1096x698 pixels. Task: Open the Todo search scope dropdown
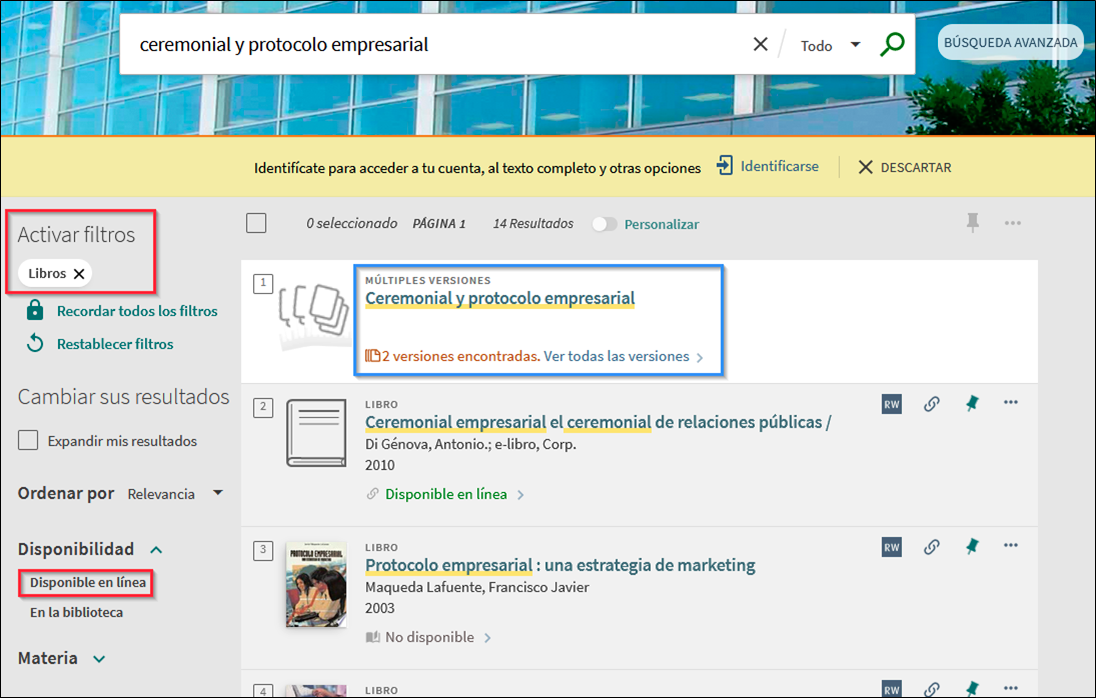[x=830, y=45]
